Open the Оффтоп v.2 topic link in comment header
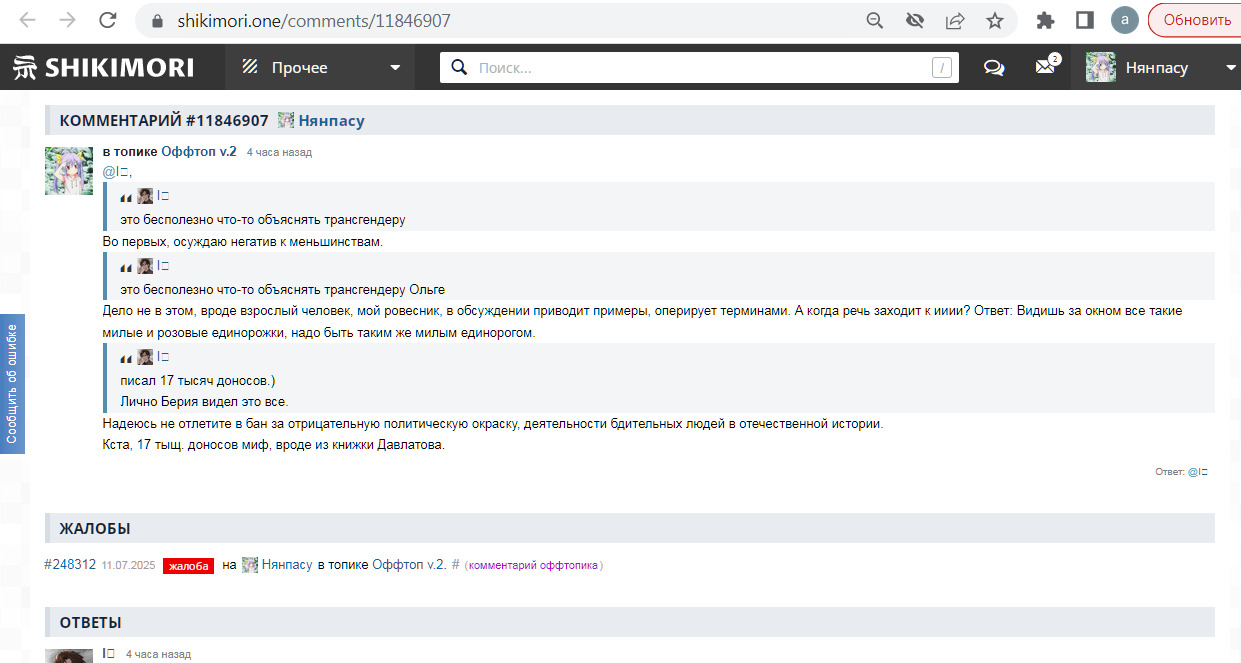 point(198,152)
